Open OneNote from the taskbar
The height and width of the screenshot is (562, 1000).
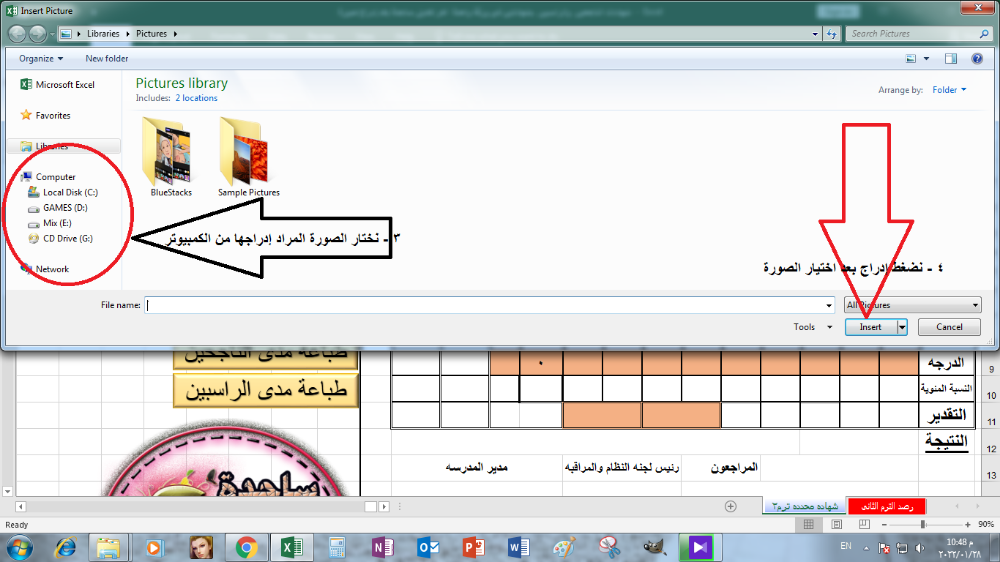[x=383, y=548]
